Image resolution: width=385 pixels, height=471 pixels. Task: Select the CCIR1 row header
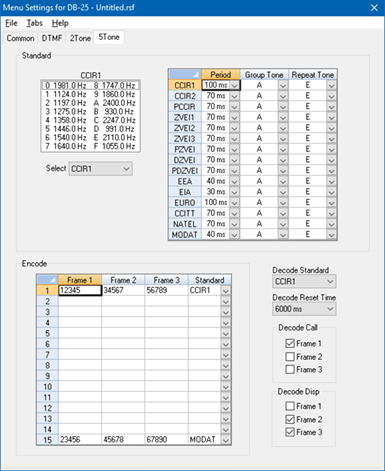point(185,85)
